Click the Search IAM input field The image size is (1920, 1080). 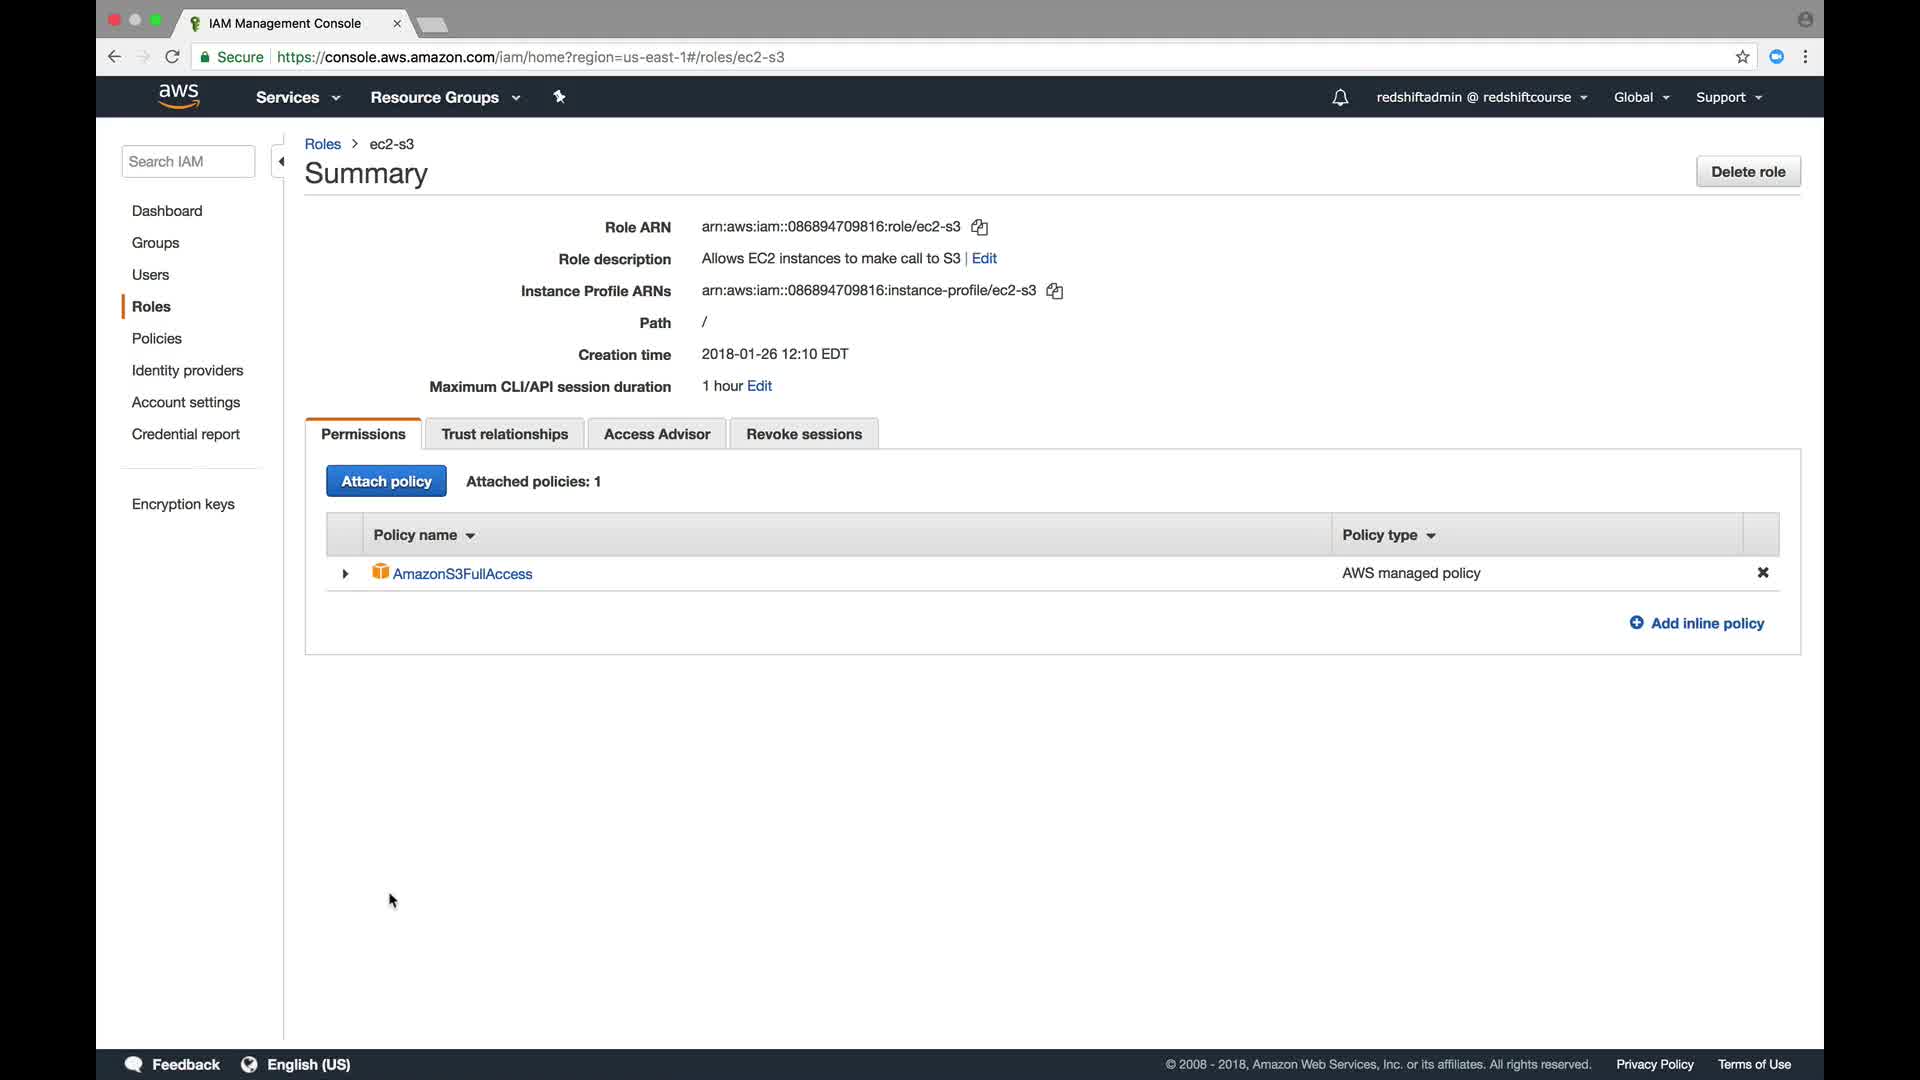tap(188, 161)
